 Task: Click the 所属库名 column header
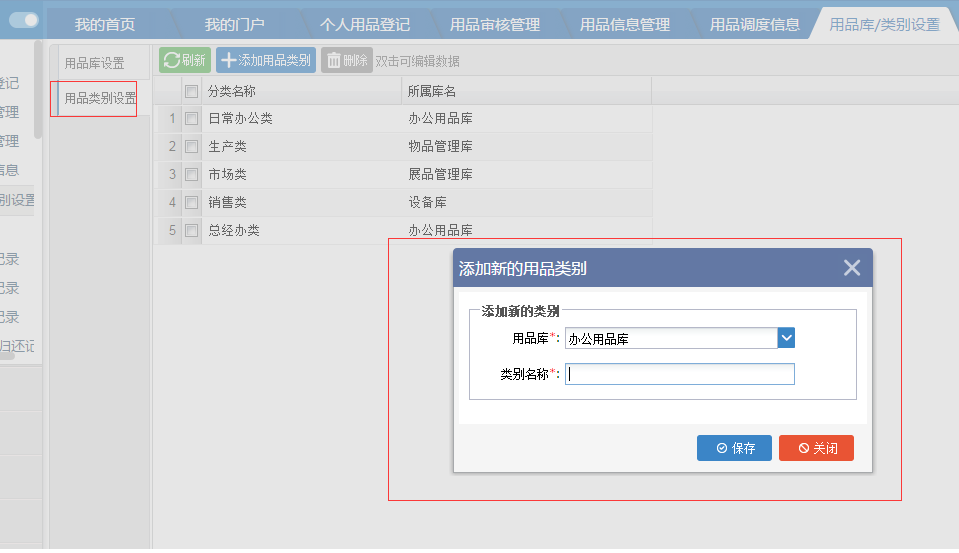(x=432, y=91)
